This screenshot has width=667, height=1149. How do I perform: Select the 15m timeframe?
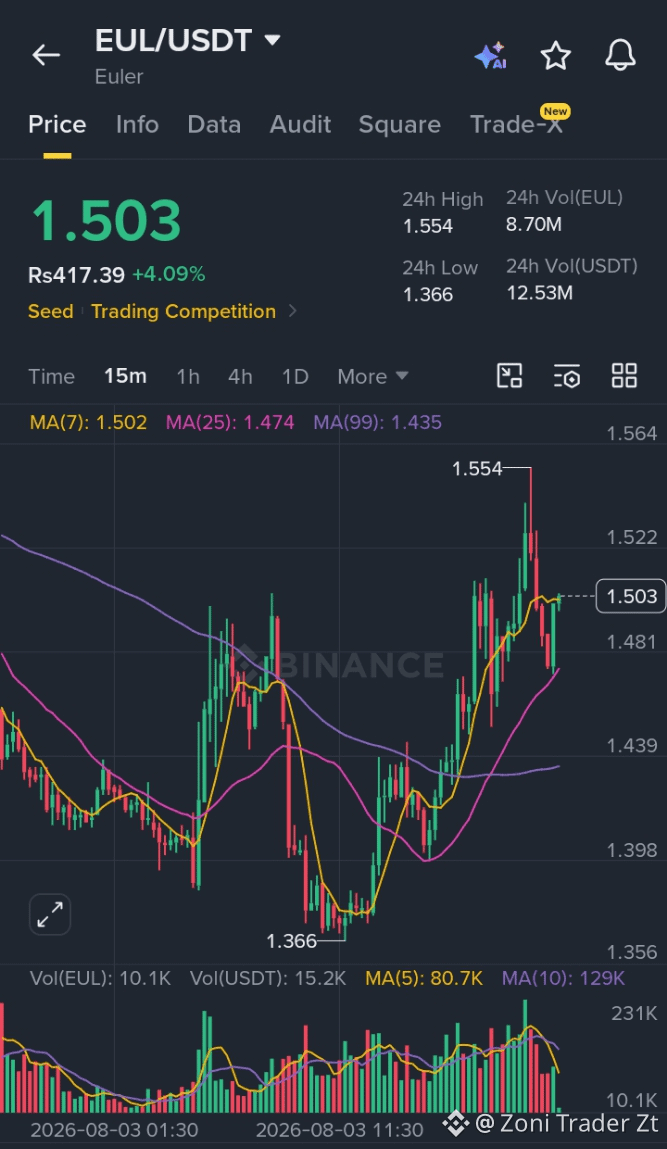point(125,377)
